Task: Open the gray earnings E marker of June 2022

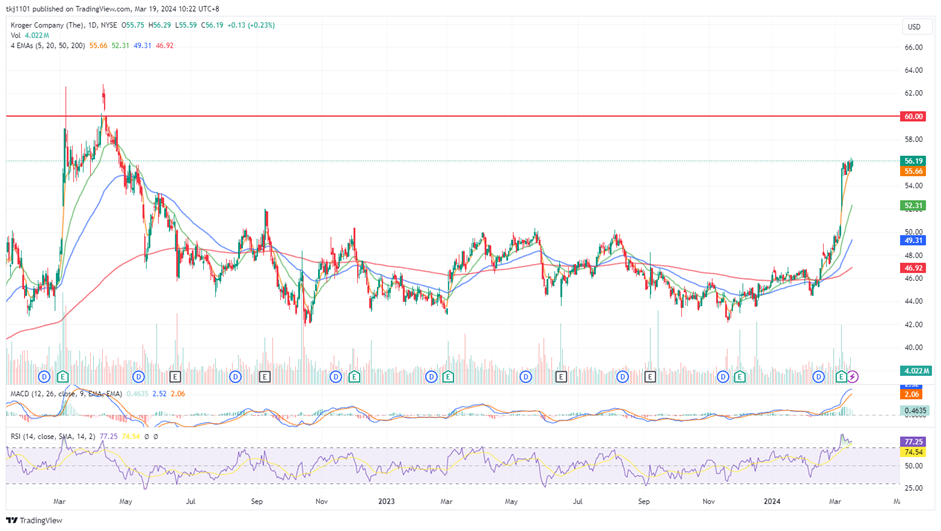Action: click(175, 377)
